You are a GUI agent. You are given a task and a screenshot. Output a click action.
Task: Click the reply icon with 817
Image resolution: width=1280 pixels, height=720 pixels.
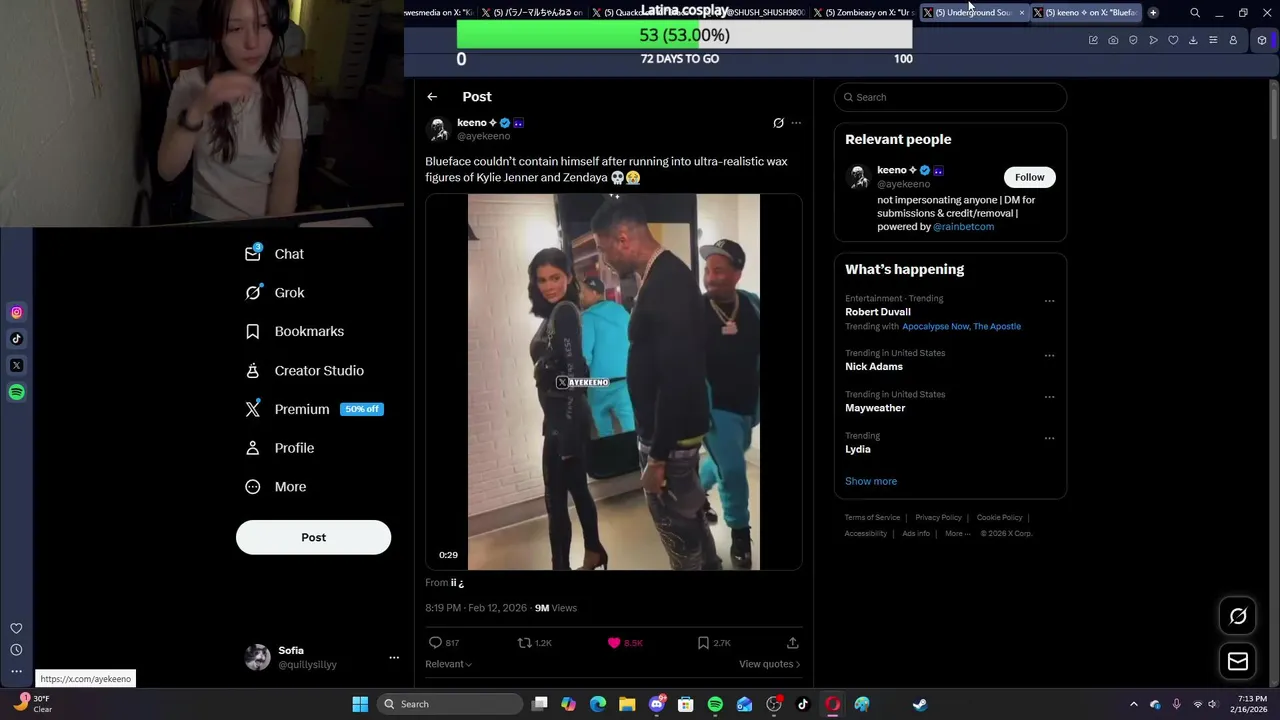click(435, 643)
